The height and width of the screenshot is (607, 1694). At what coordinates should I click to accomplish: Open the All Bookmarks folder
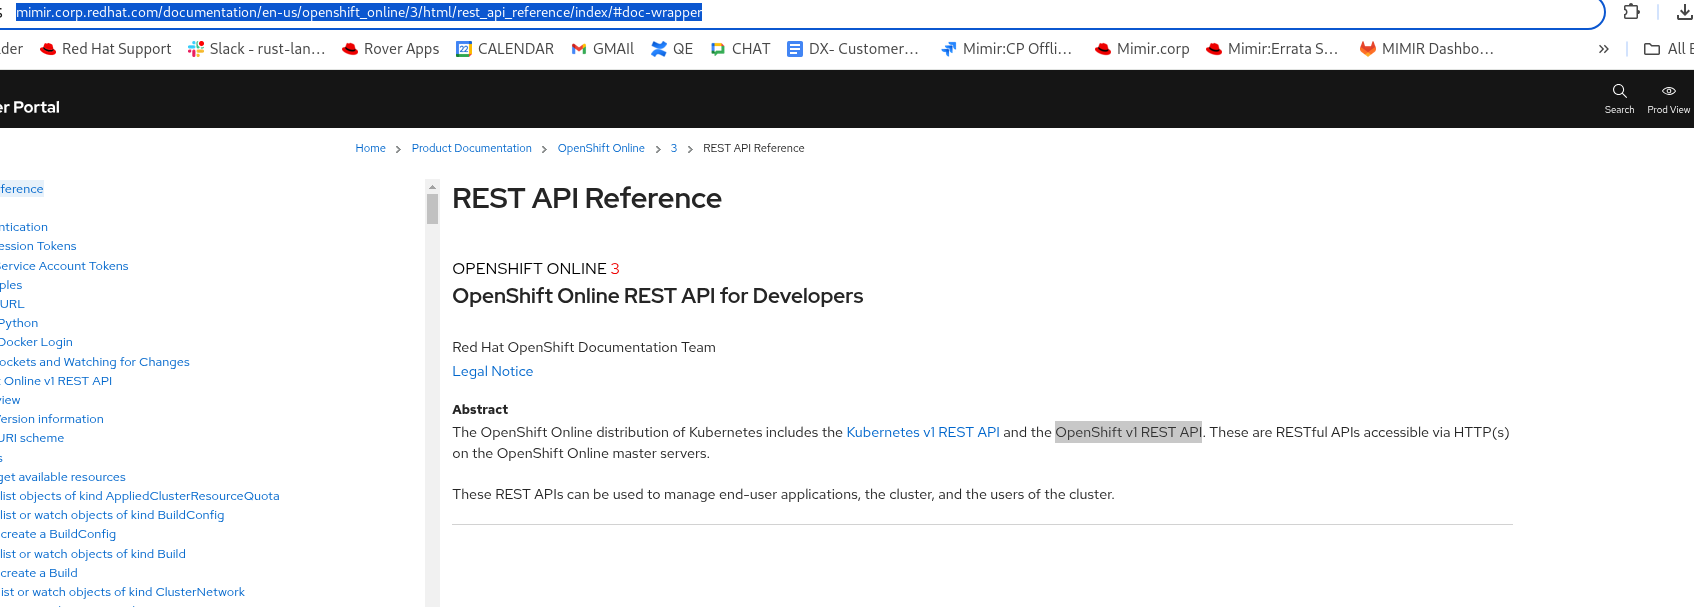point(1668,49)
